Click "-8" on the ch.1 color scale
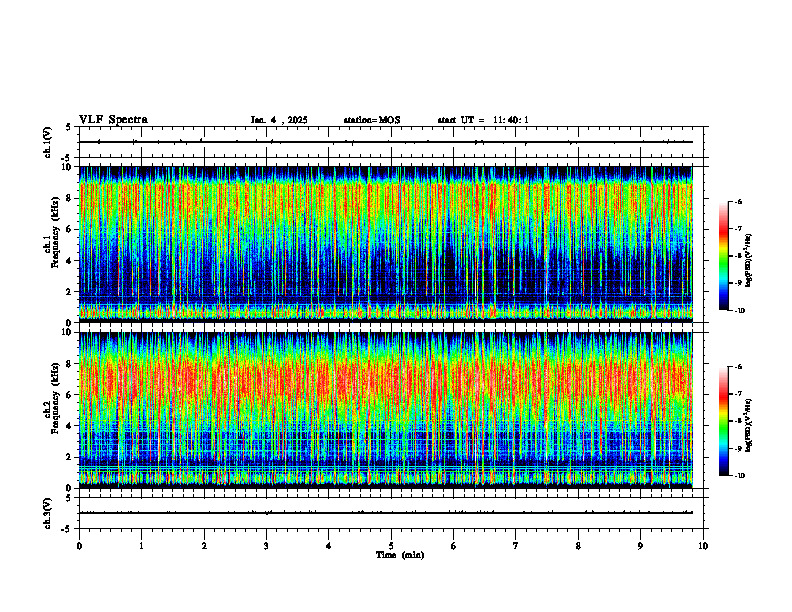792x612 pixels. point(738,256)
